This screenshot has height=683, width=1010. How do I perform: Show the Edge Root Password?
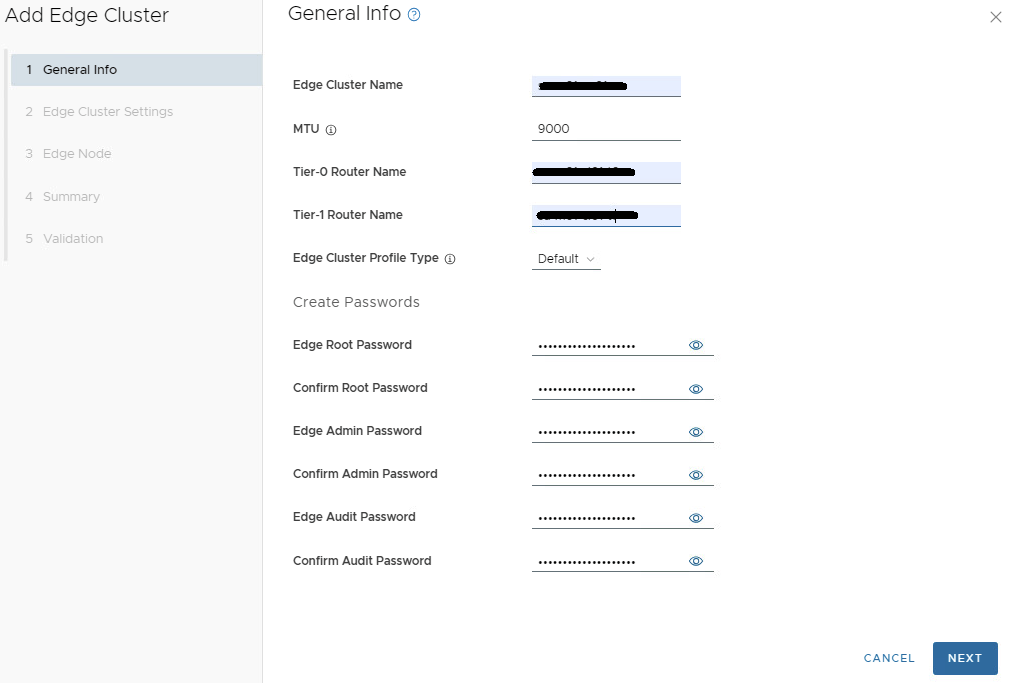pyautogui.click(x=696, y=345)
